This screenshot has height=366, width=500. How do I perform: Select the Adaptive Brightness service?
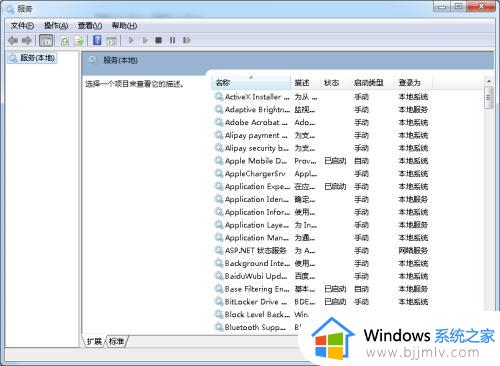point(322,110)
